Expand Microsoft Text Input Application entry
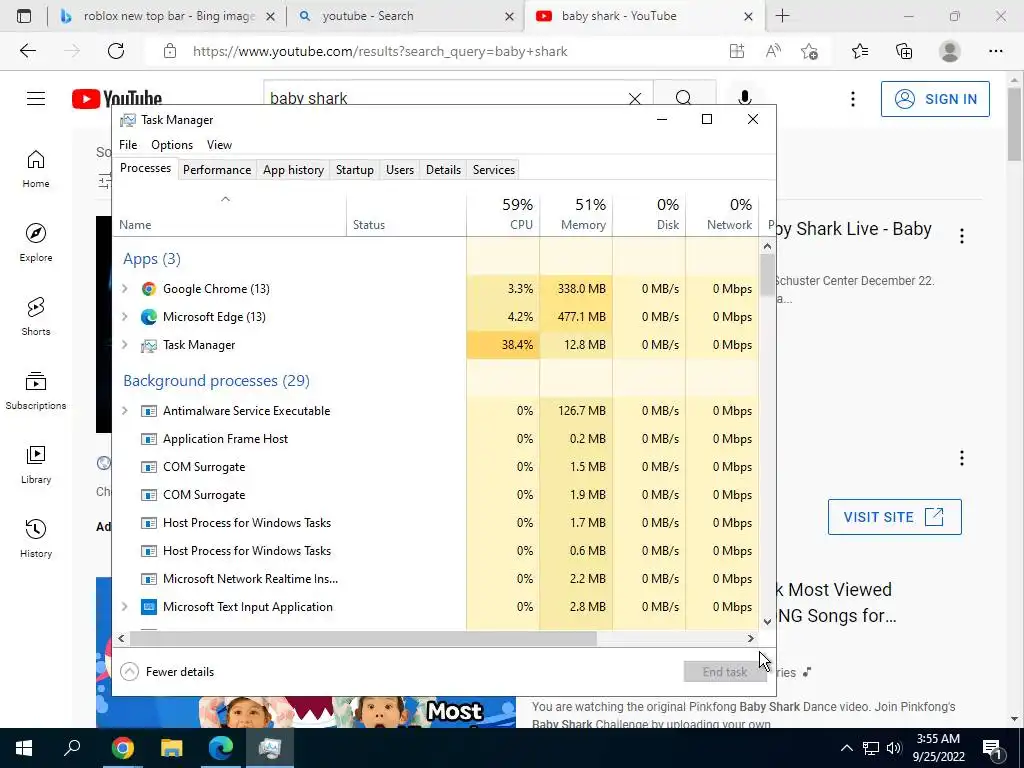Image resolution: width=1024 pixels, height=768 pixels. pyautogui.click(x=125, y=607)
